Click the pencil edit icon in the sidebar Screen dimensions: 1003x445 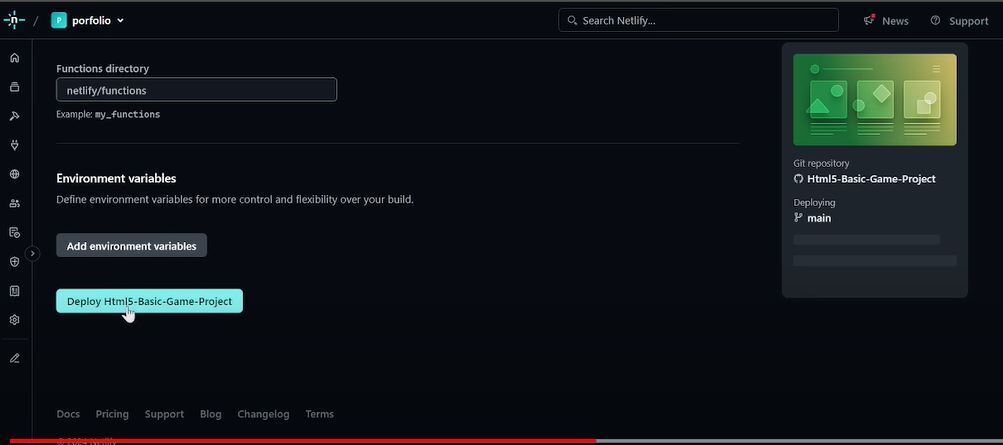pos(15,358)
